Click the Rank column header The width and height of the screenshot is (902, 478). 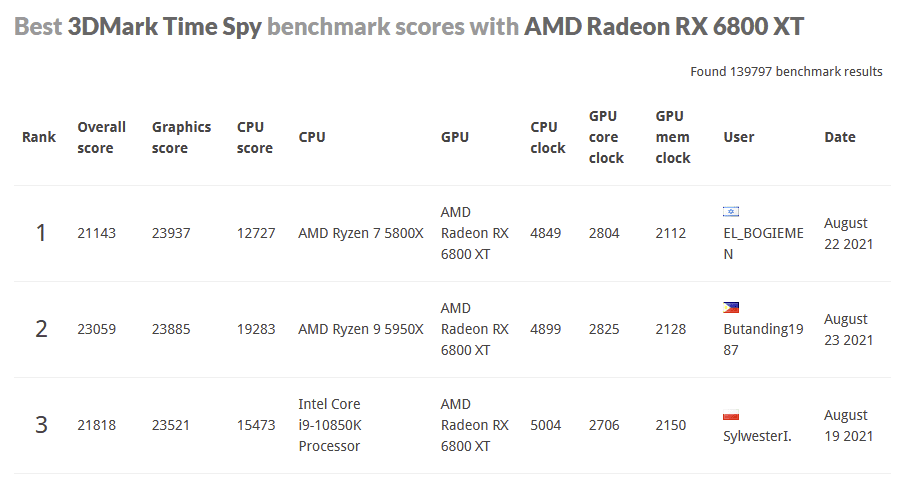click(39, 137)
